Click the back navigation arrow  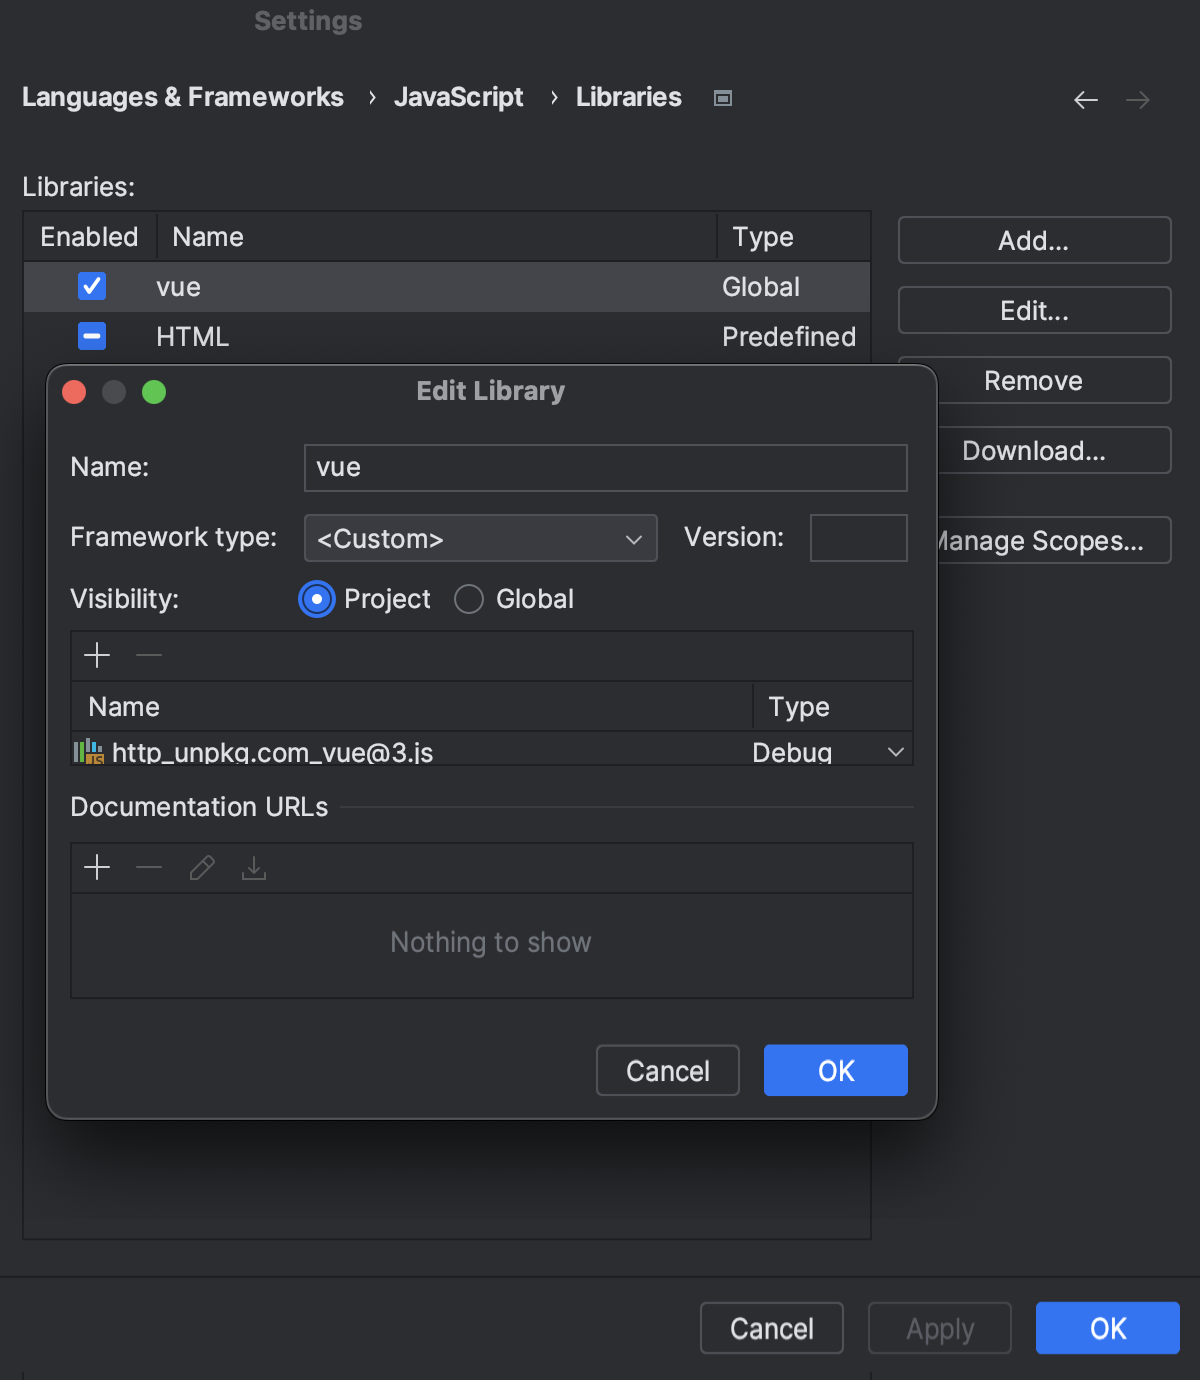(1086, 99)
